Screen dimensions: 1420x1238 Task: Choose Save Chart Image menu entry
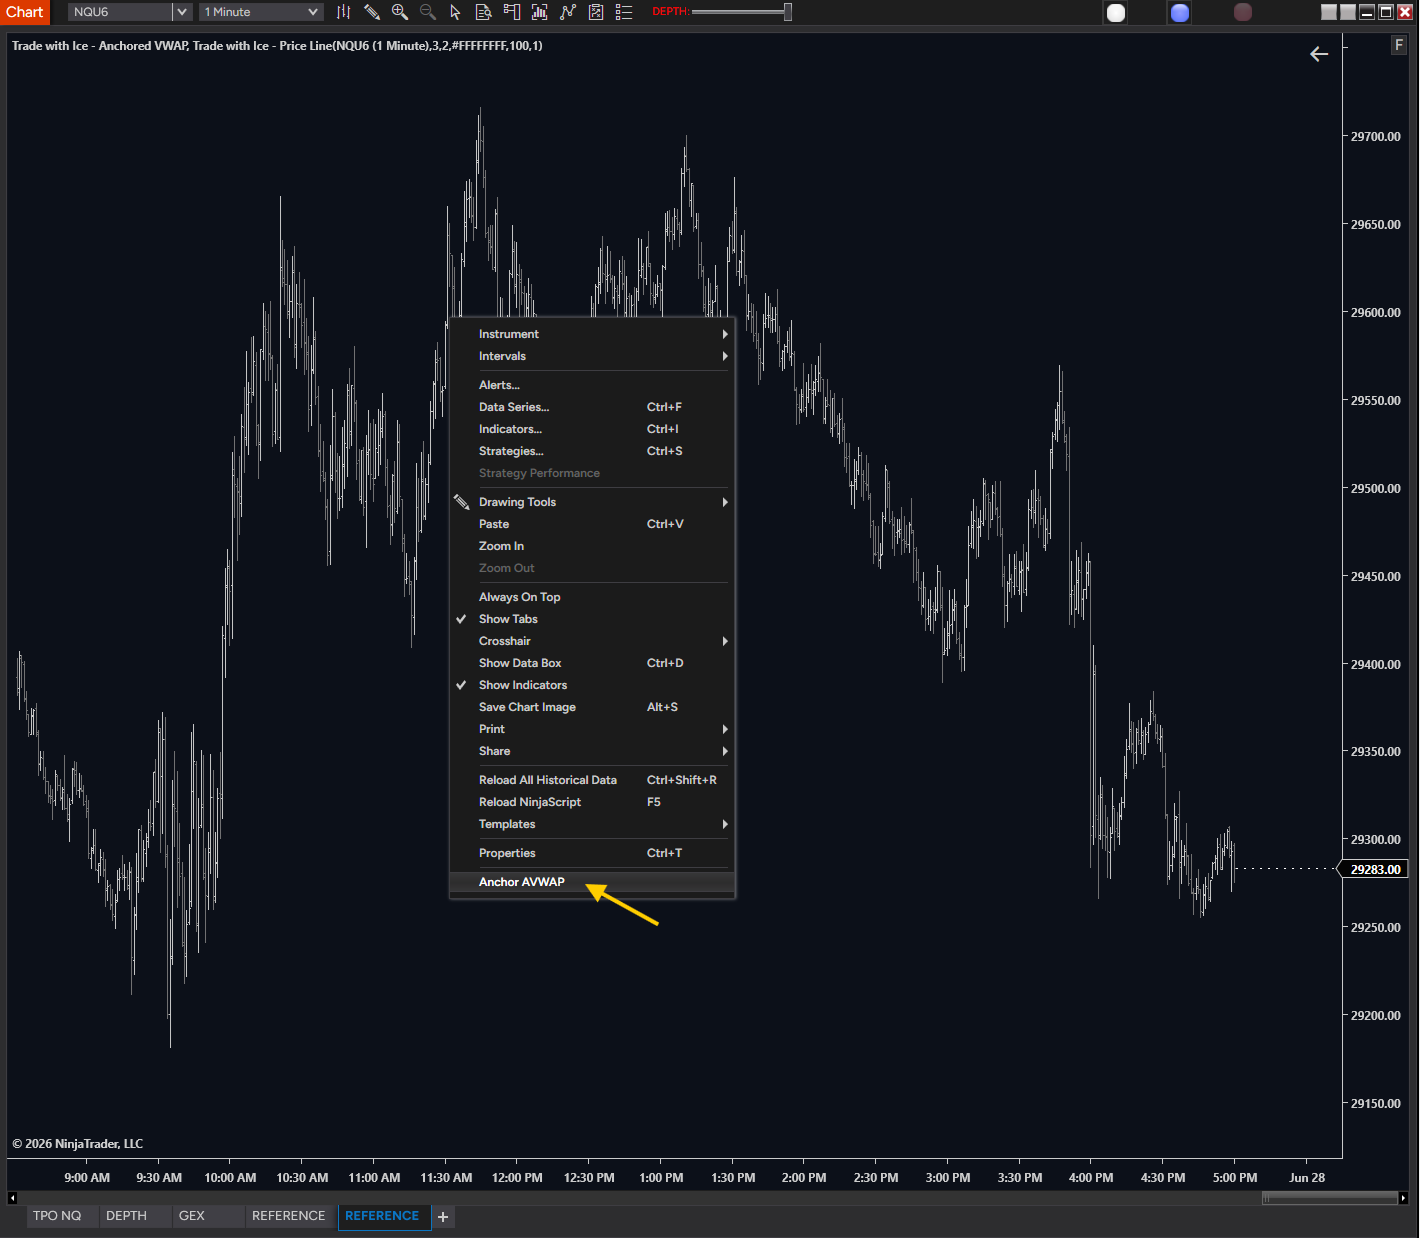point(592,707)
